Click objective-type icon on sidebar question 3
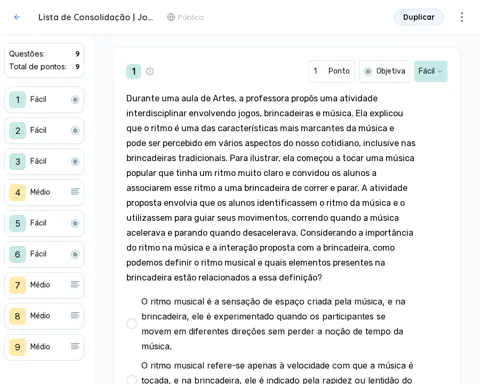This screenshot has height=384, width=480. tap(75, 161)
